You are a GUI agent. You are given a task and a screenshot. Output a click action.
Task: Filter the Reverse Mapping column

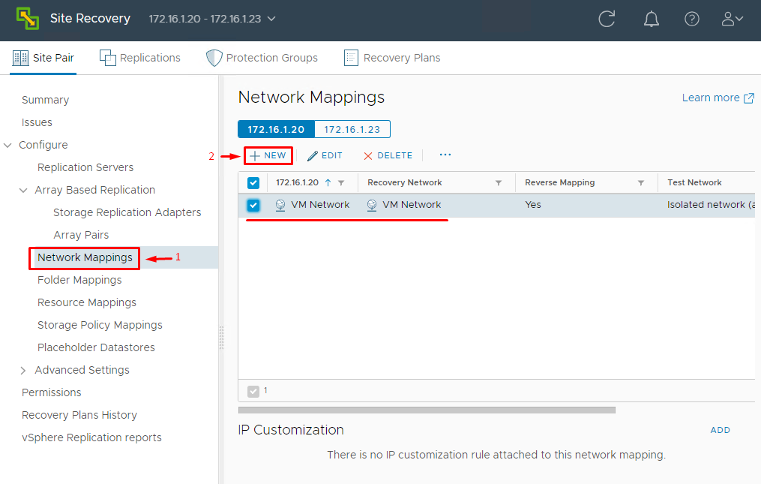pyautogui.click(x=641, y=183)
